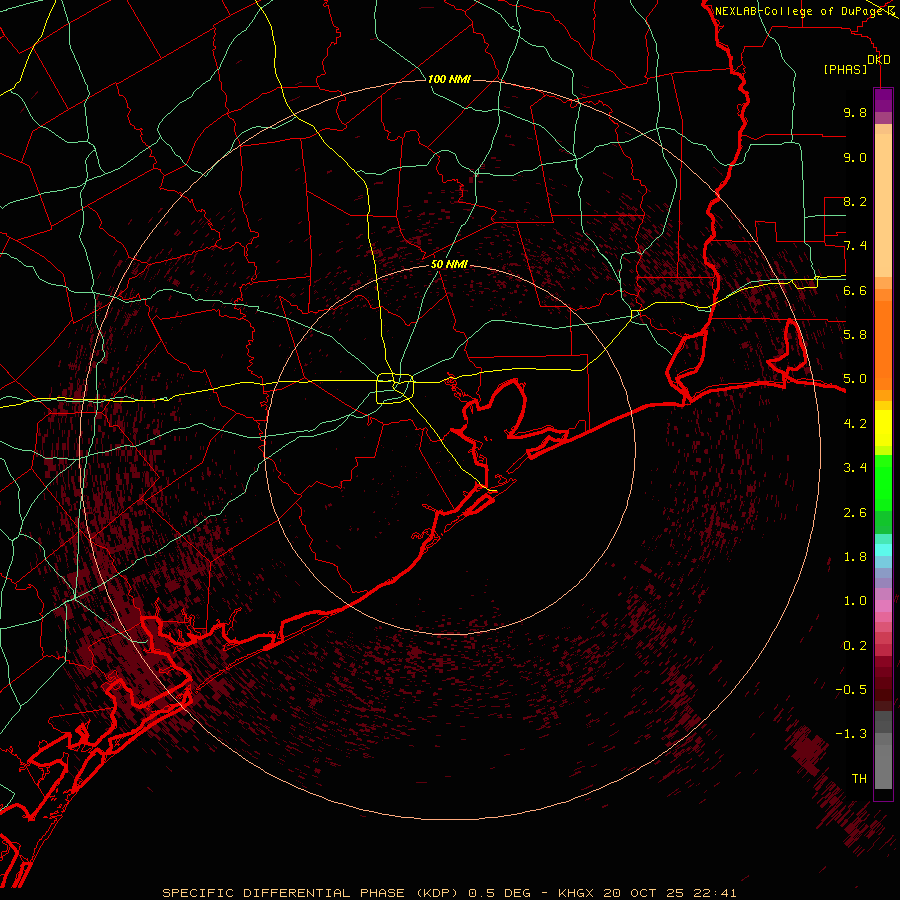
Task: Click the 4.2 scale value
Action: pos(855,424)
